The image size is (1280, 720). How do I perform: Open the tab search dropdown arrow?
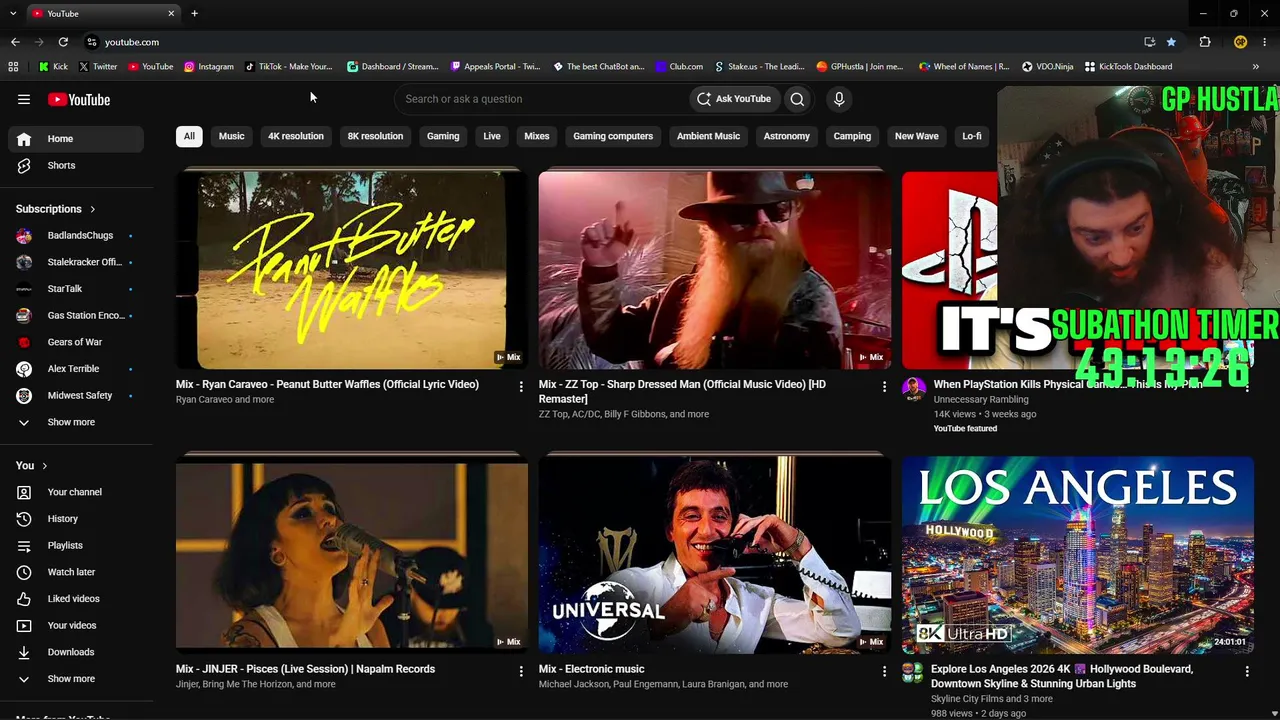coord(12,13)
